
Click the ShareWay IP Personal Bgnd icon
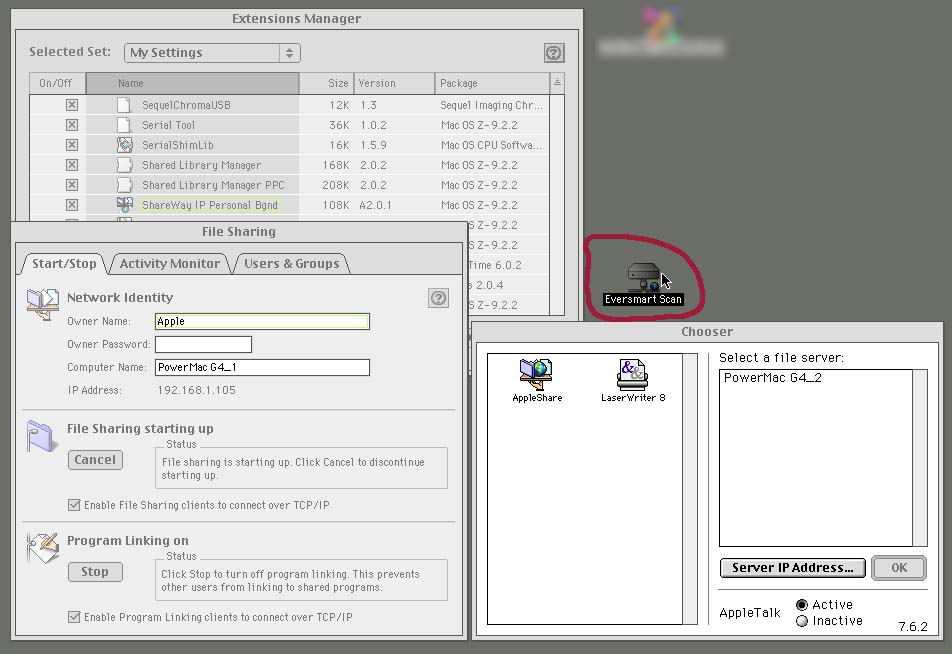(x=124, y=205)
